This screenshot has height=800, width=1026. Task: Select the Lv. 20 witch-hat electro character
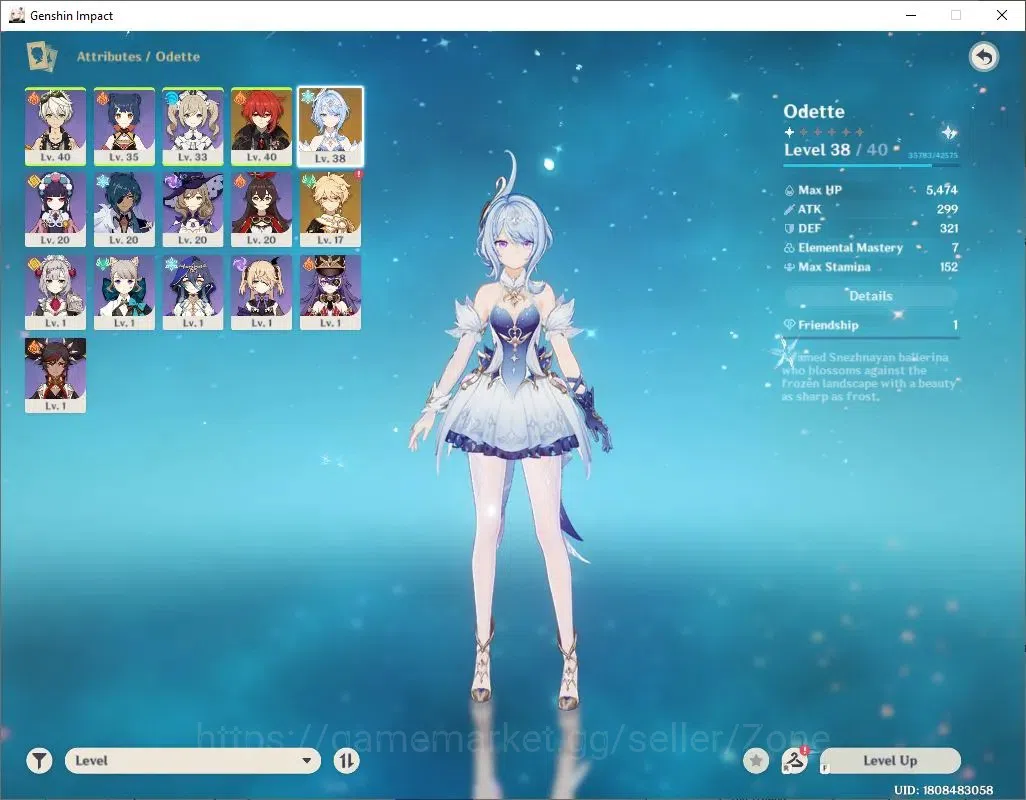[193, 209]
